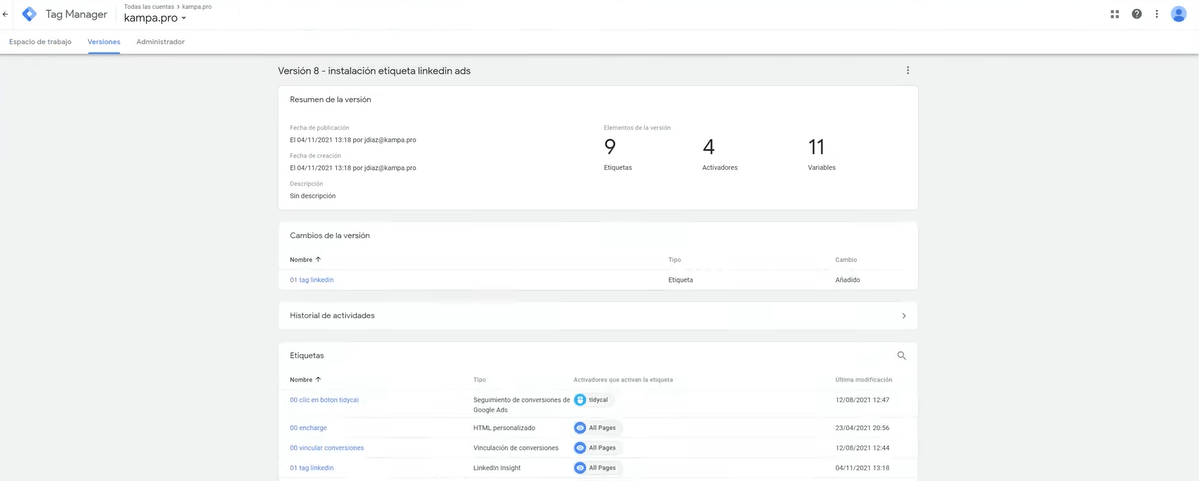Click Todas las cuentas breadcrumb

coord(148,6)
